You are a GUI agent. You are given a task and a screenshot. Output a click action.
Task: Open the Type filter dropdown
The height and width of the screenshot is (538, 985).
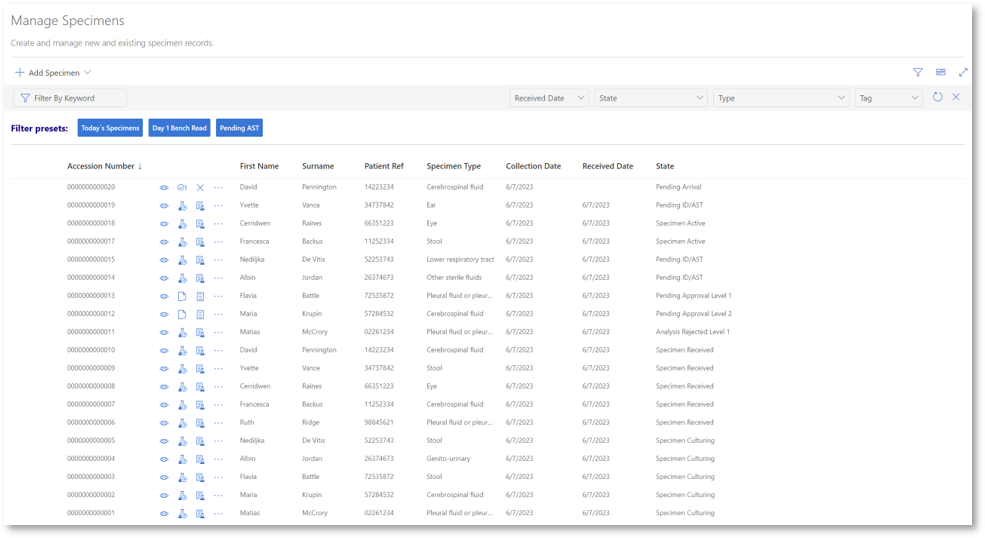coord(781,98)
